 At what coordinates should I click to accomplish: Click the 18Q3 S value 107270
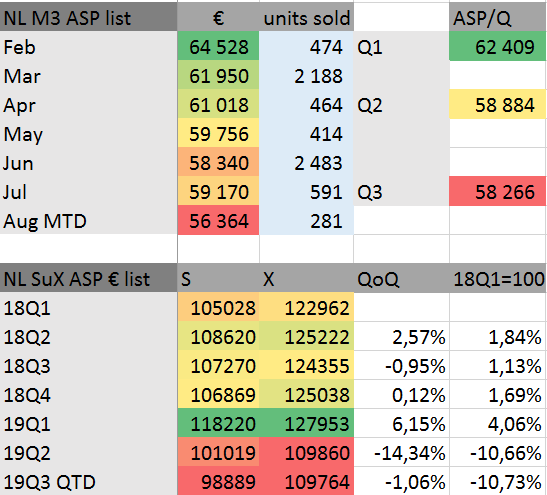[x=218, y=365]
